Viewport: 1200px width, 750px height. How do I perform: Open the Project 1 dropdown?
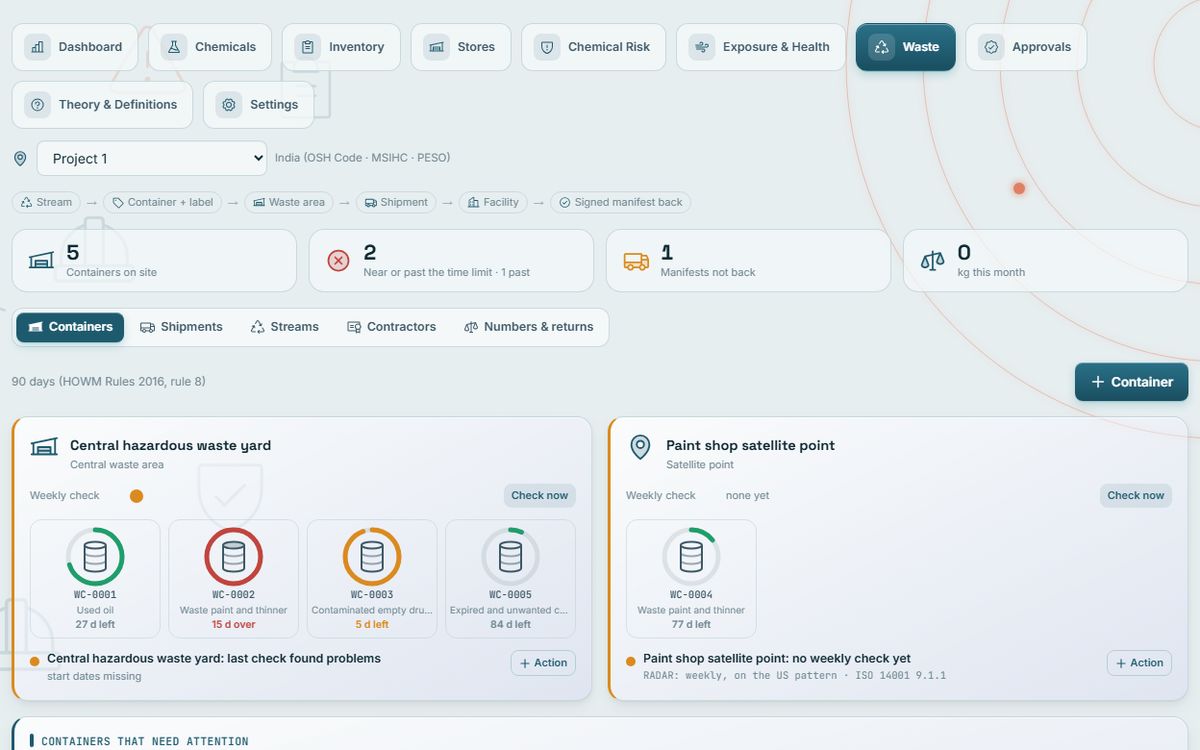click(x=152, y=158)
